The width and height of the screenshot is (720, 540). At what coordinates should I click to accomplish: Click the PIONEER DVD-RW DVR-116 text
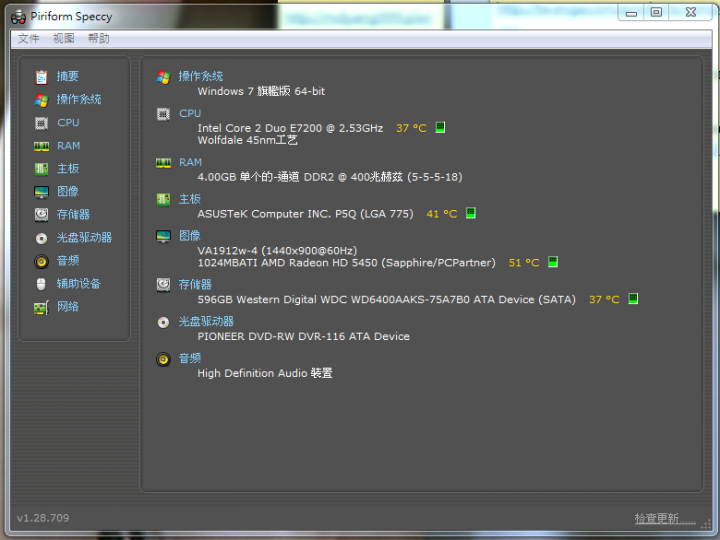coord(304,337)
